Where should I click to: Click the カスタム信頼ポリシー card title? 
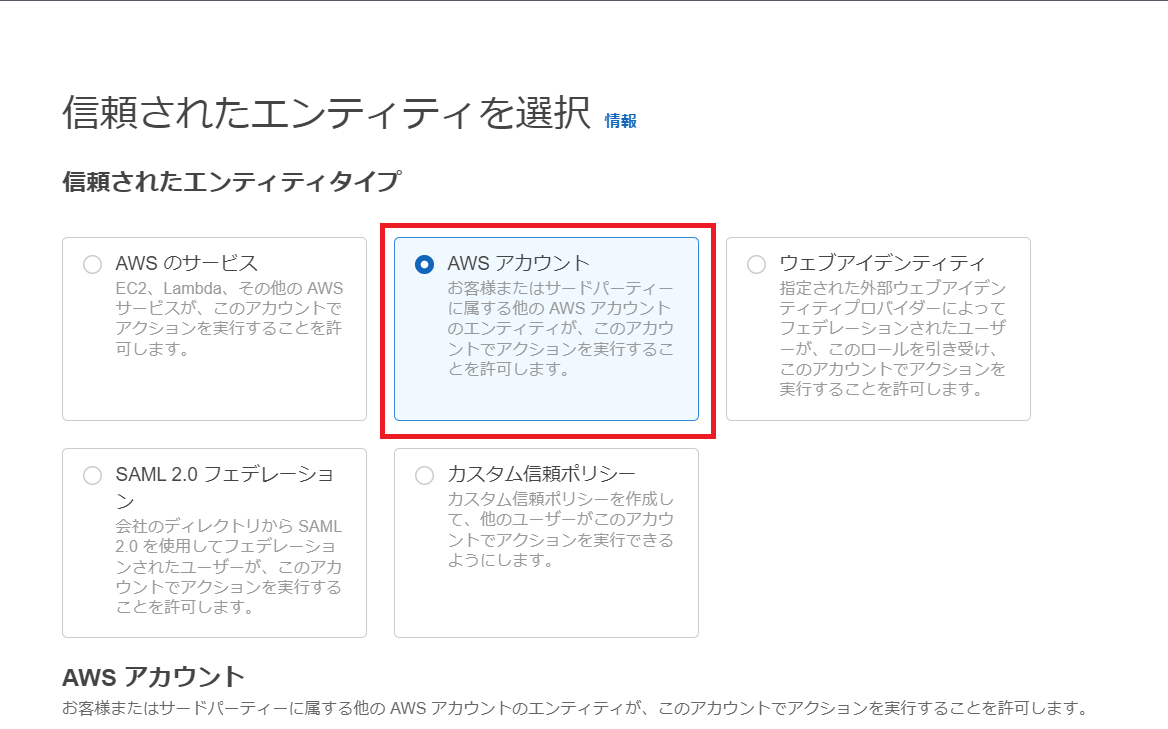click(x=542, y=474)
